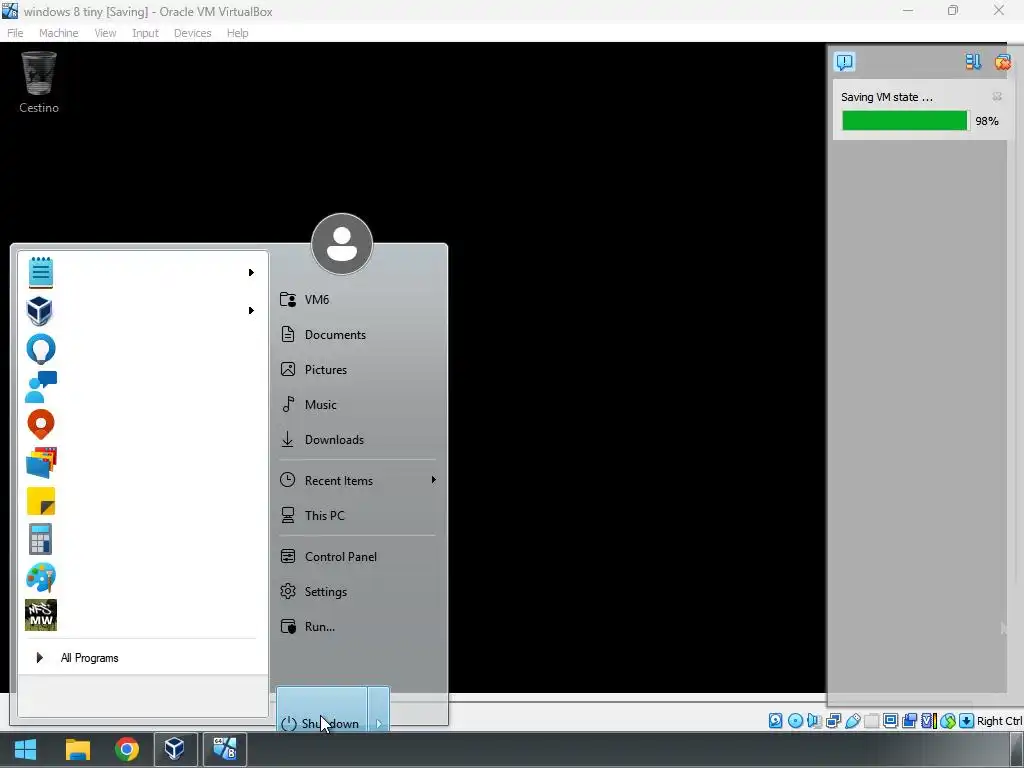Open the File menu
Viewport: 1024px width, 768px height.
[15, 33]
